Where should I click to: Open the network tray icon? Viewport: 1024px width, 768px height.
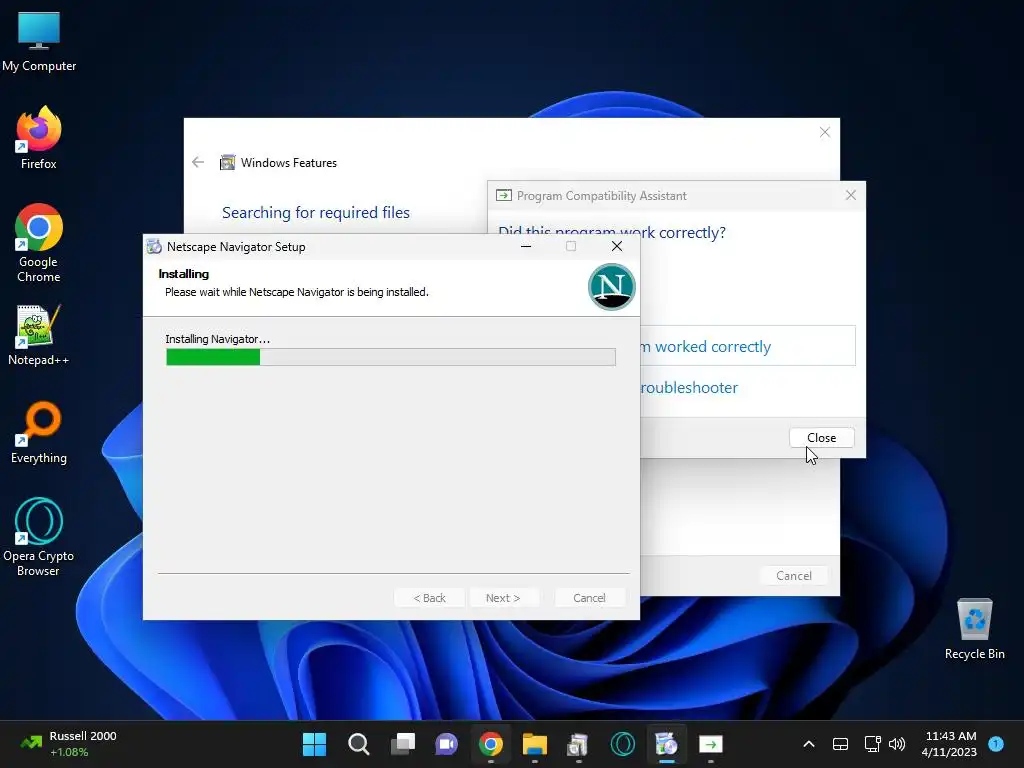click(872, 744)
